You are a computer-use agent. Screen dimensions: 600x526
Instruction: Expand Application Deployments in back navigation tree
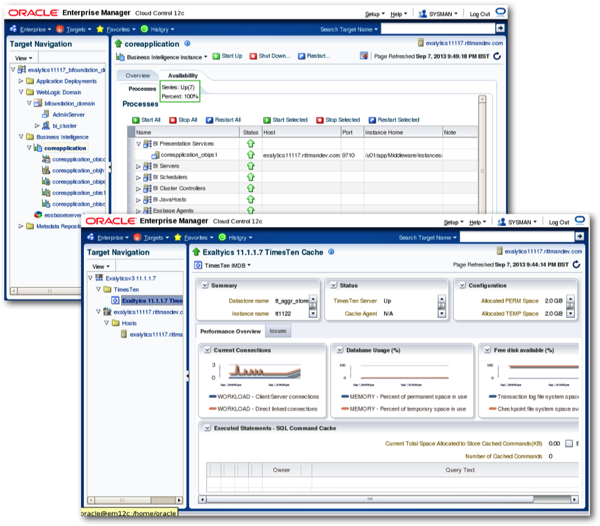click(x=21, y=81)
